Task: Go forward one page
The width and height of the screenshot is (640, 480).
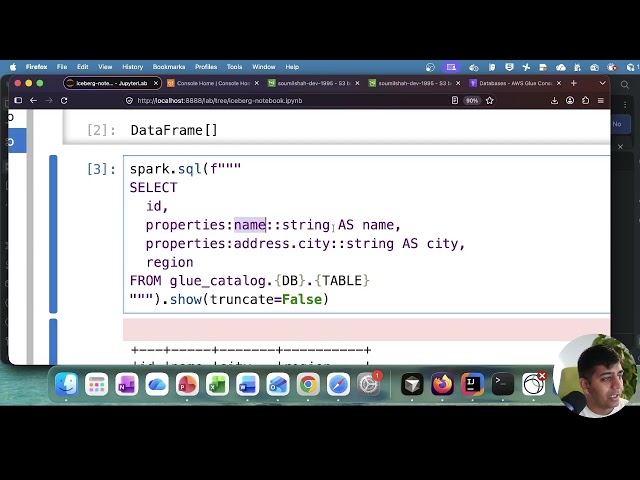Action: [49, 100]
